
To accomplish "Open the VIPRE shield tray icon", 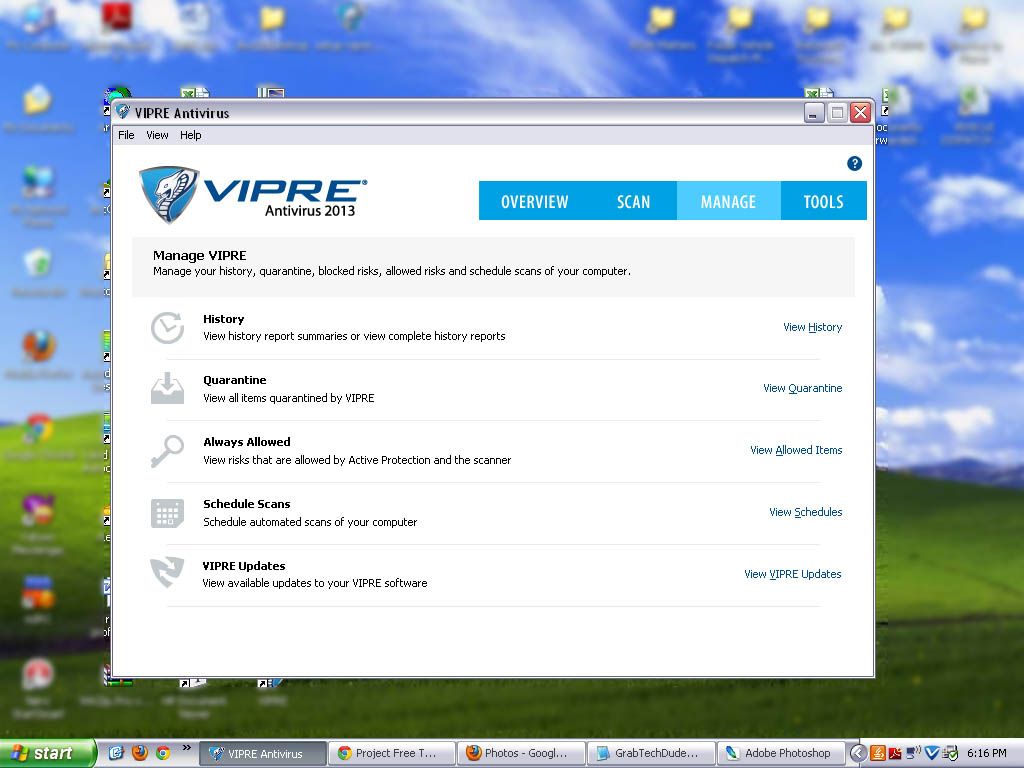I will (x=932, y=753).
